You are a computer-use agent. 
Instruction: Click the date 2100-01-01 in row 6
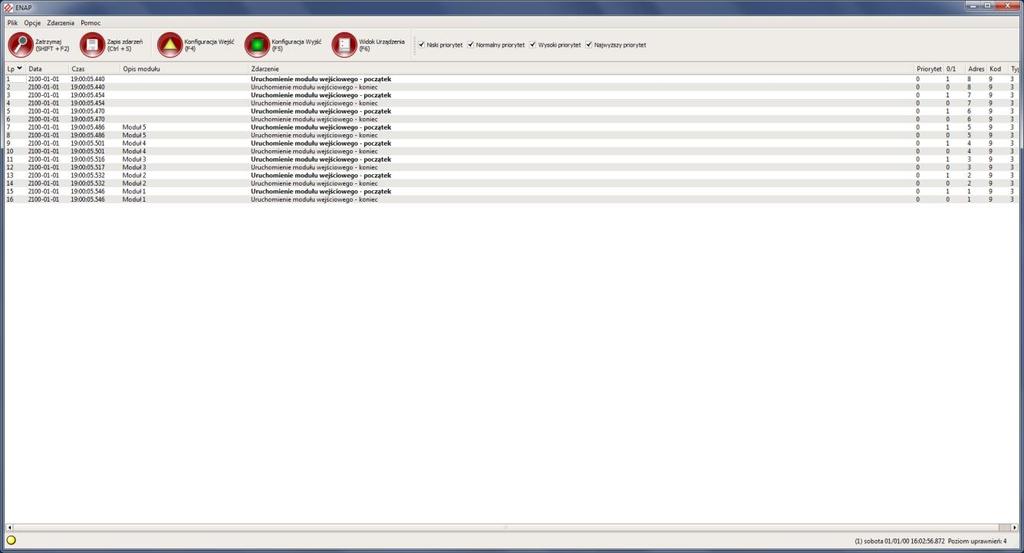[x=43, y=119]
